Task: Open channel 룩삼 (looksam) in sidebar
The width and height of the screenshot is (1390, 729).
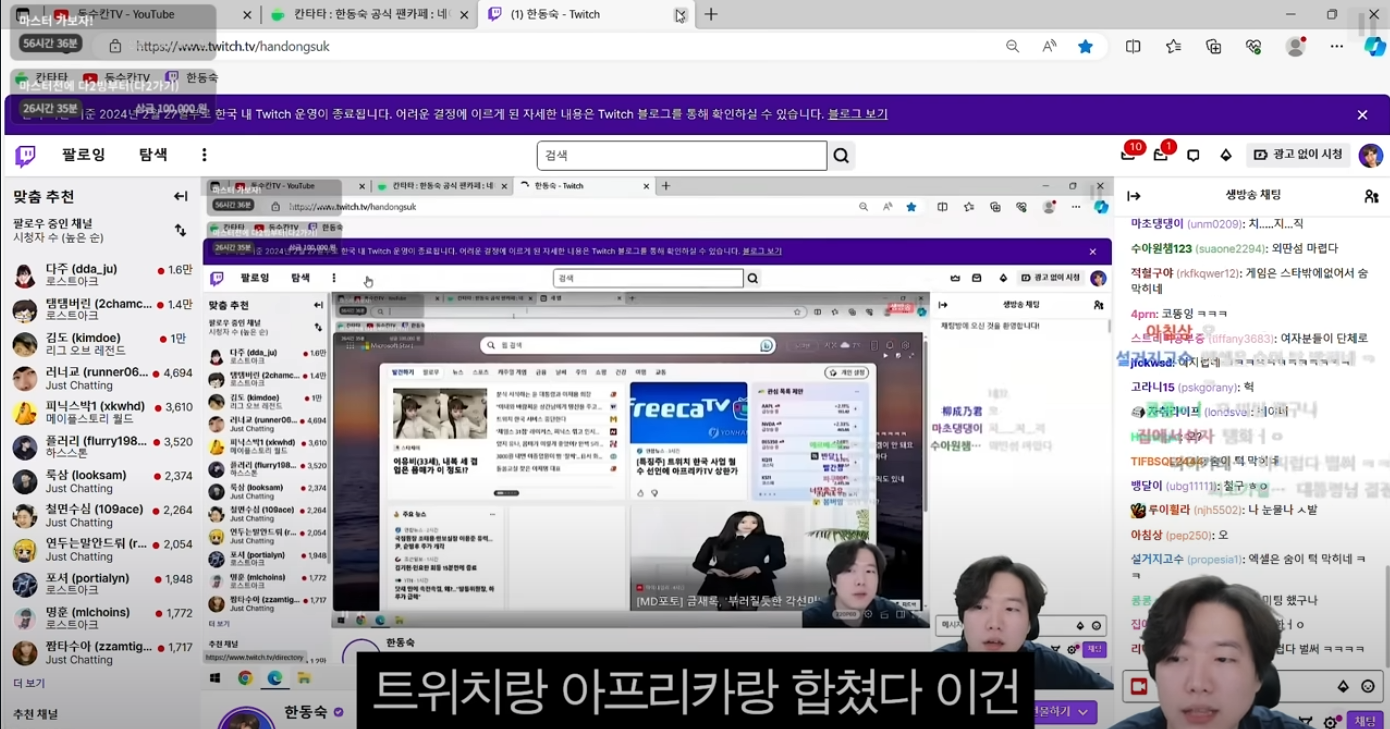Action: coord(100,481)
